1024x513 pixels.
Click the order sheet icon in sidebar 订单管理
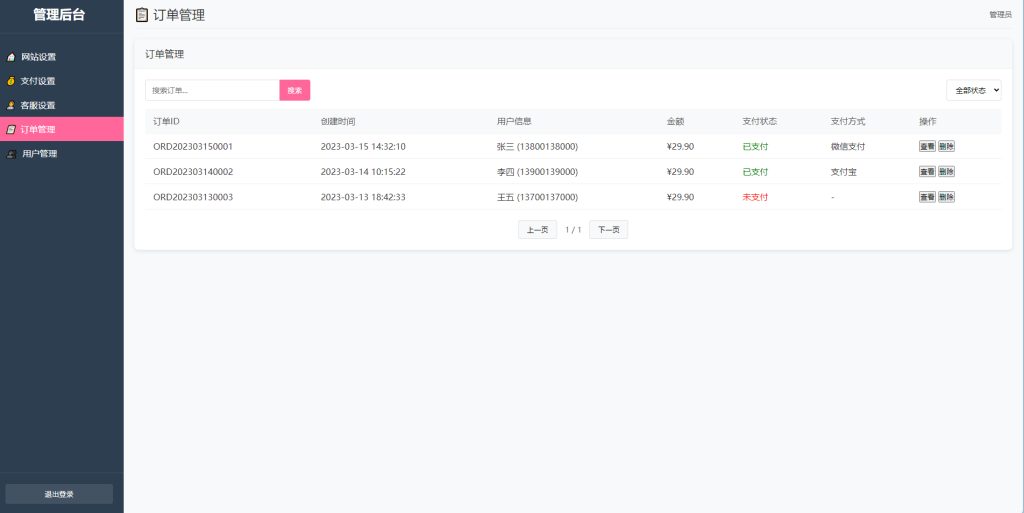click(x=11, y=129)
